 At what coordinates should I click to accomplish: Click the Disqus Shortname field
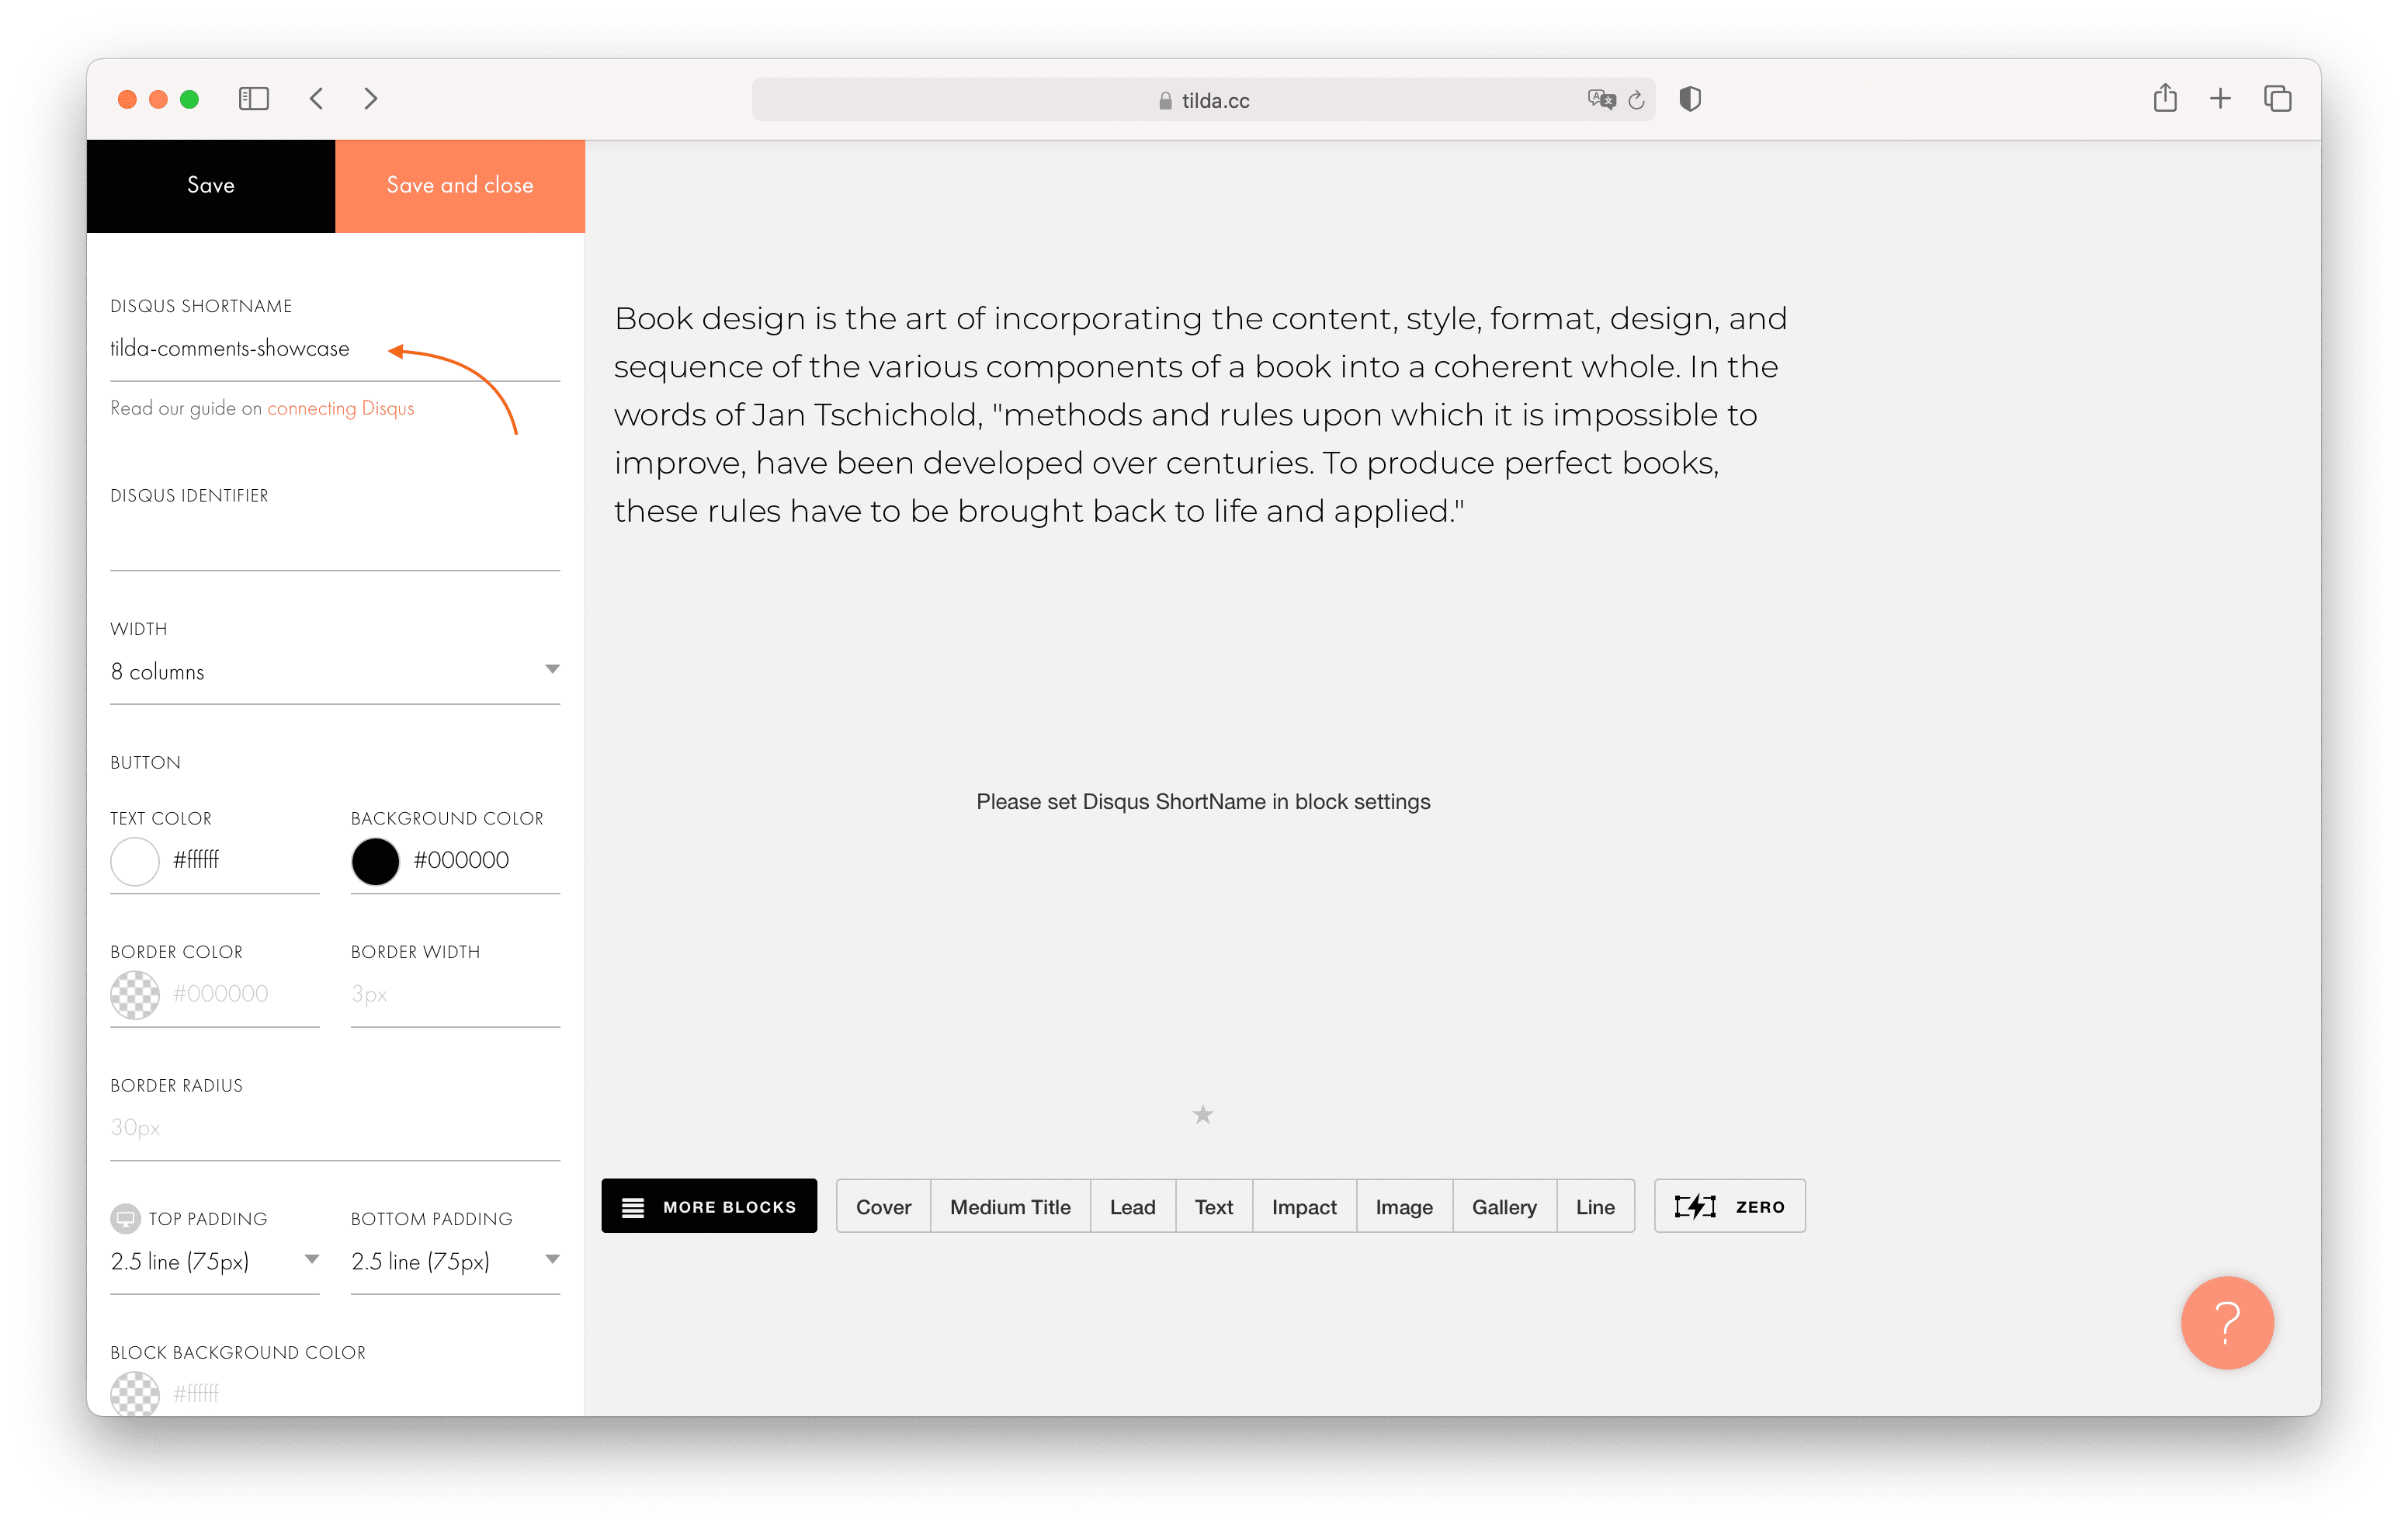click(335, 349)
